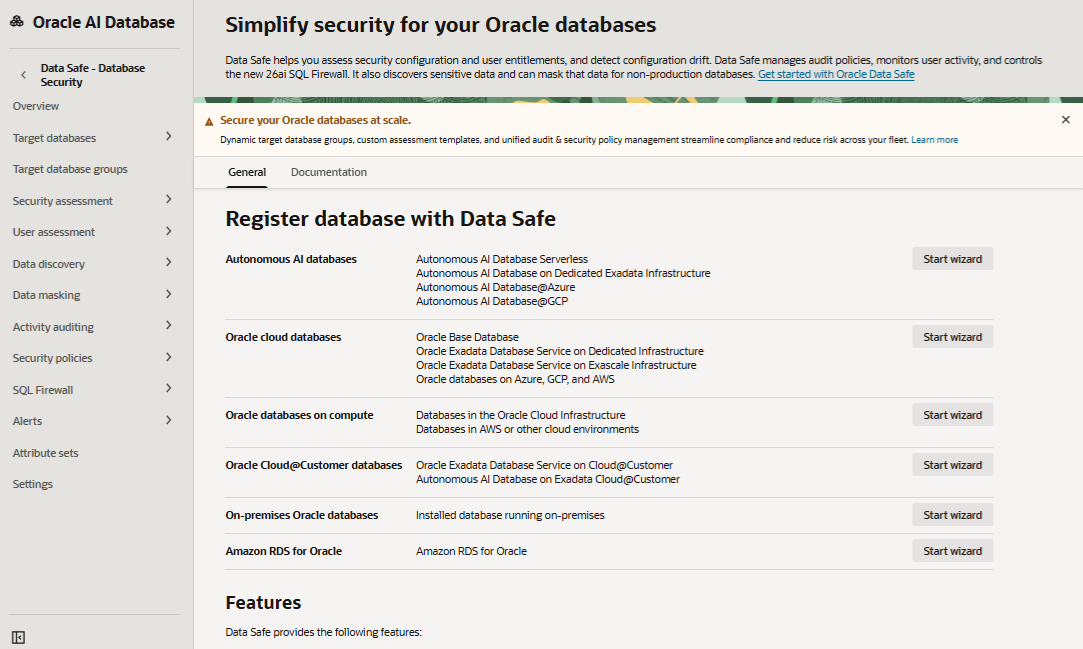The width and height of the screenshot is (1083, 649).
Task: Expand the Data discovery chevron
Action: [169, 262]
